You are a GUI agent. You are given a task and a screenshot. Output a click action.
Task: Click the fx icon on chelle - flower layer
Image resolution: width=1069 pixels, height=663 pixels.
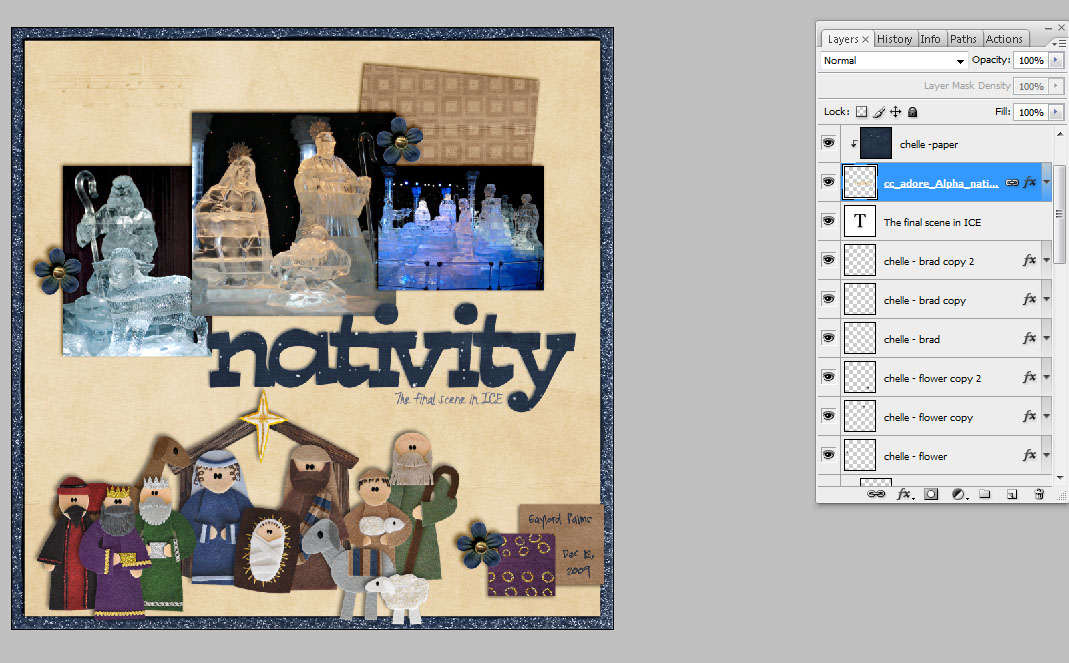tap(1029, 454)
